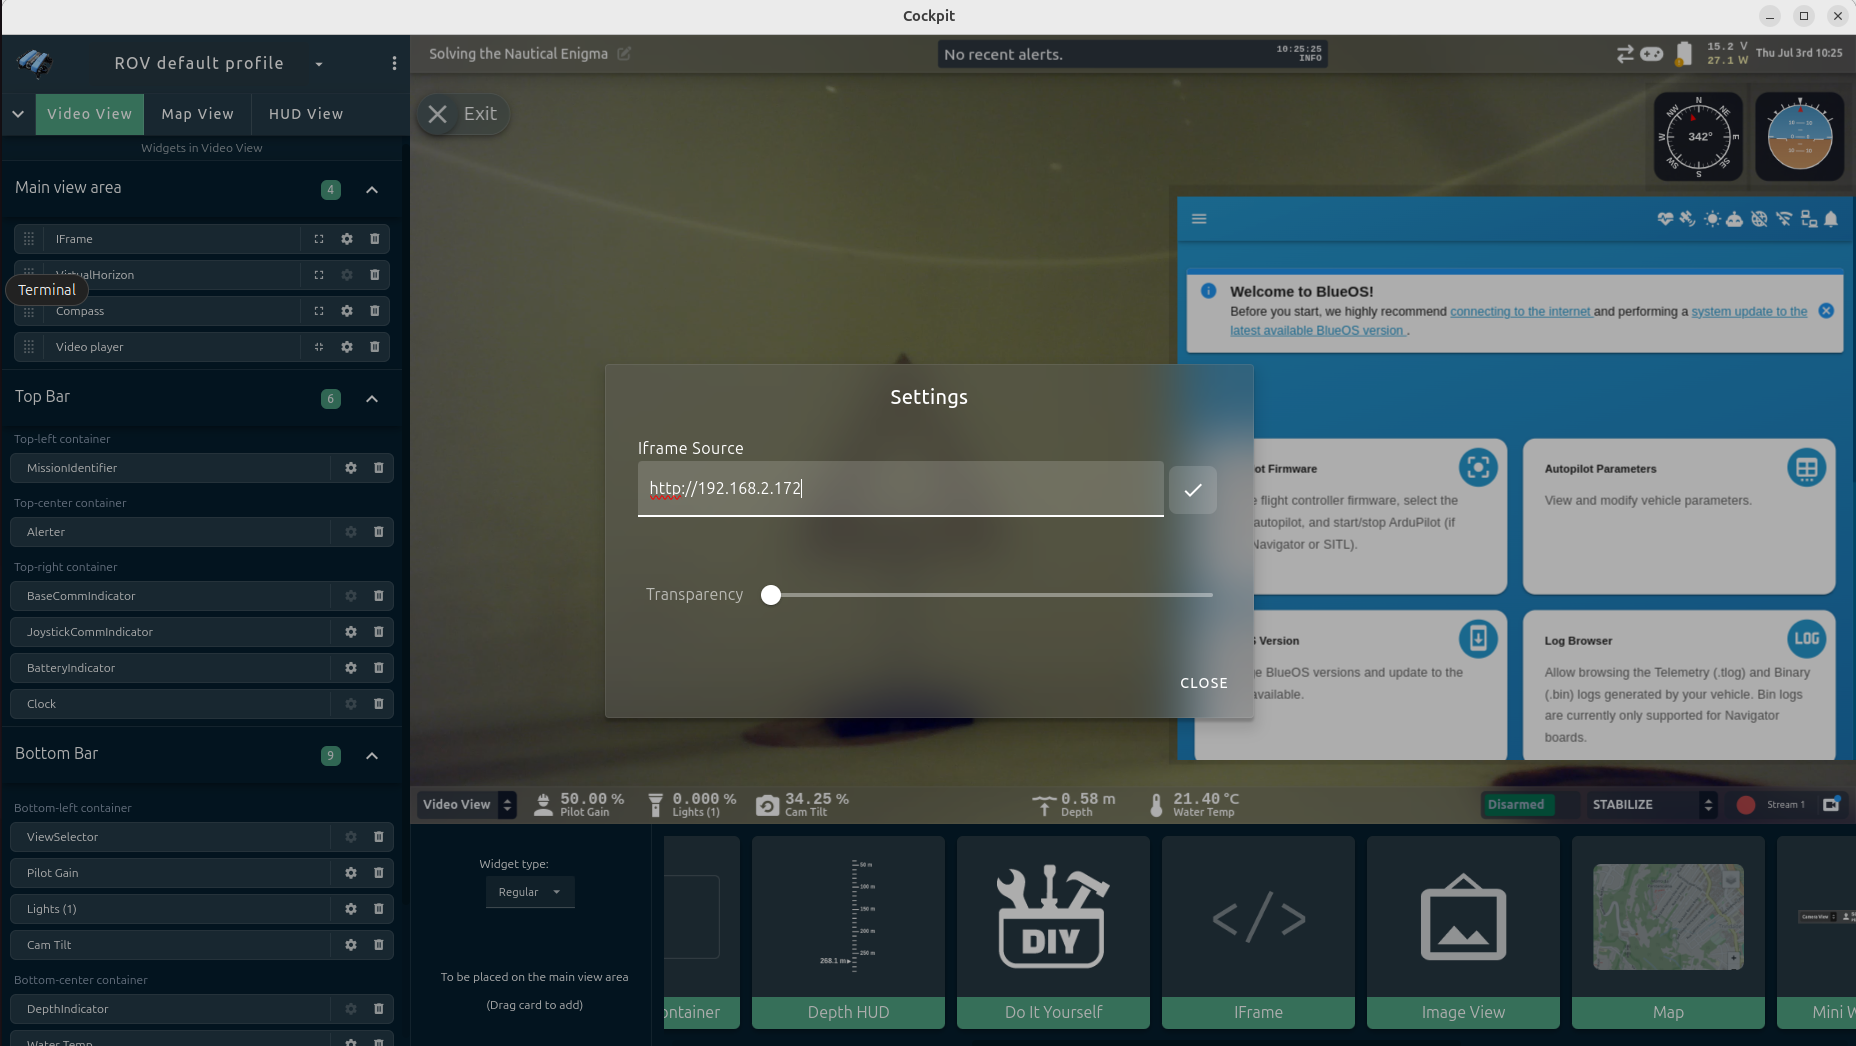
Task: Toggle fullscreen for Video player widget
Action: tap(319, 347)
